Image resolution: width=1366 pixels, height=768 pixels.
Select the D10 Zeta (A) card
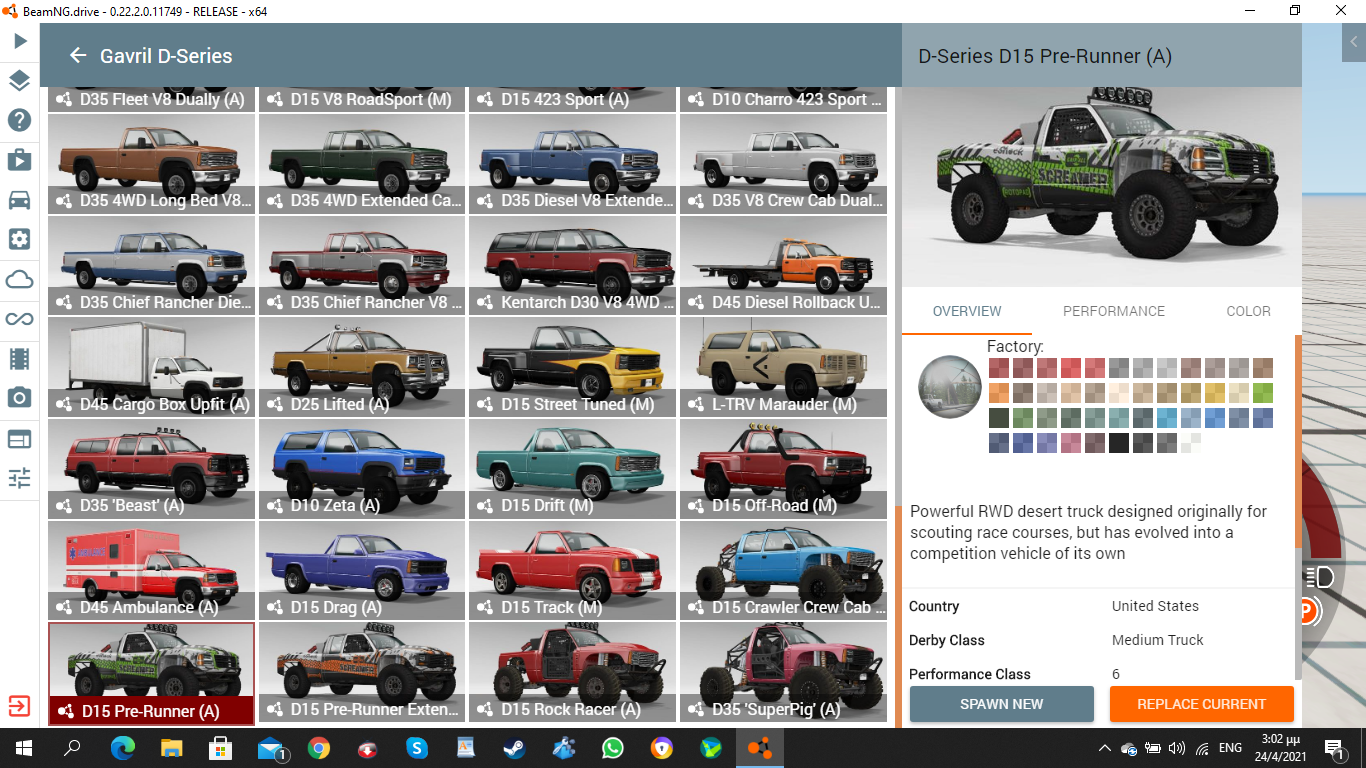tap(362, 468)
